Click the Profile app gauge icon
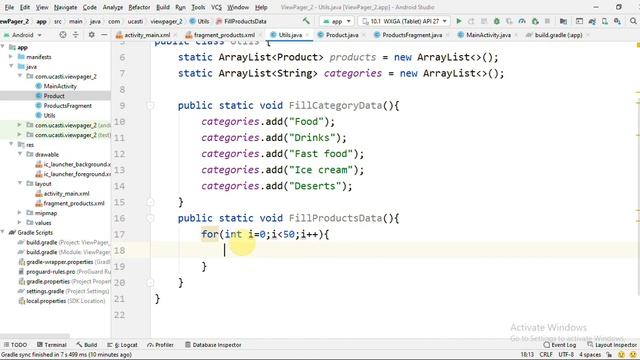Image resolution: width=640 pixels, height=360 pixels. [522, 21]
